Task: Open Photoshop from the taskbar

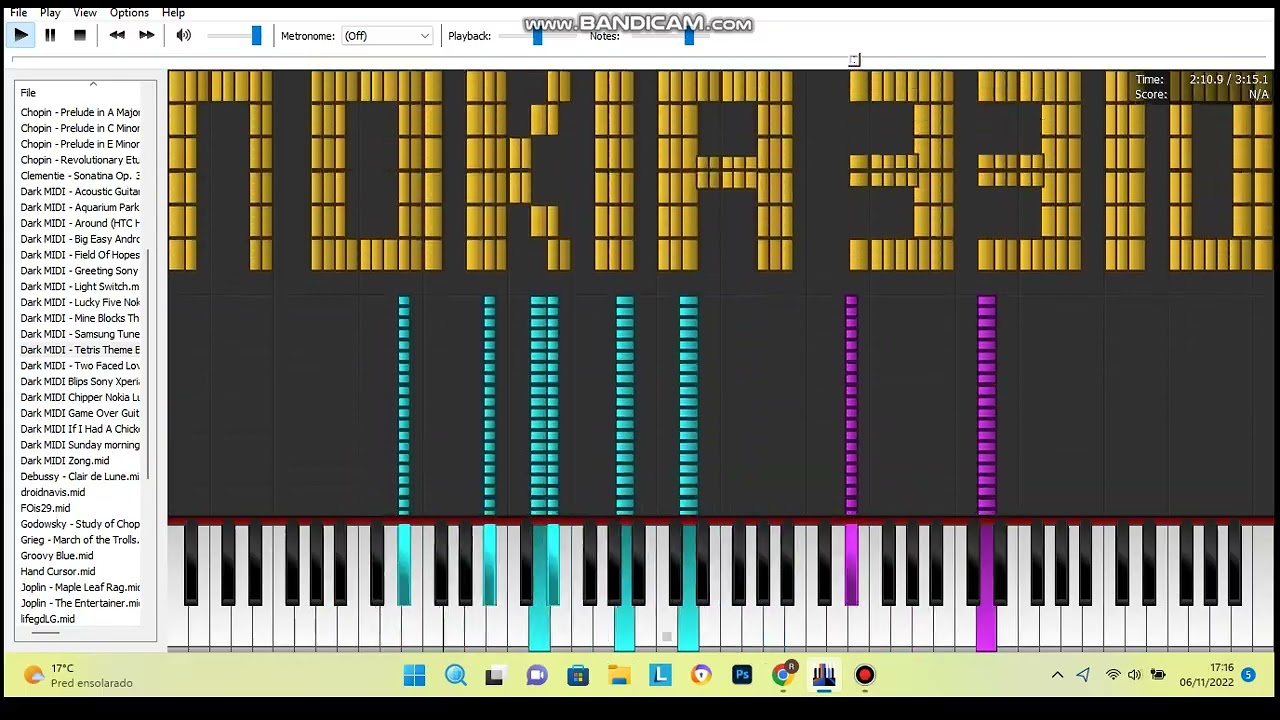Action: click(742, 676)
